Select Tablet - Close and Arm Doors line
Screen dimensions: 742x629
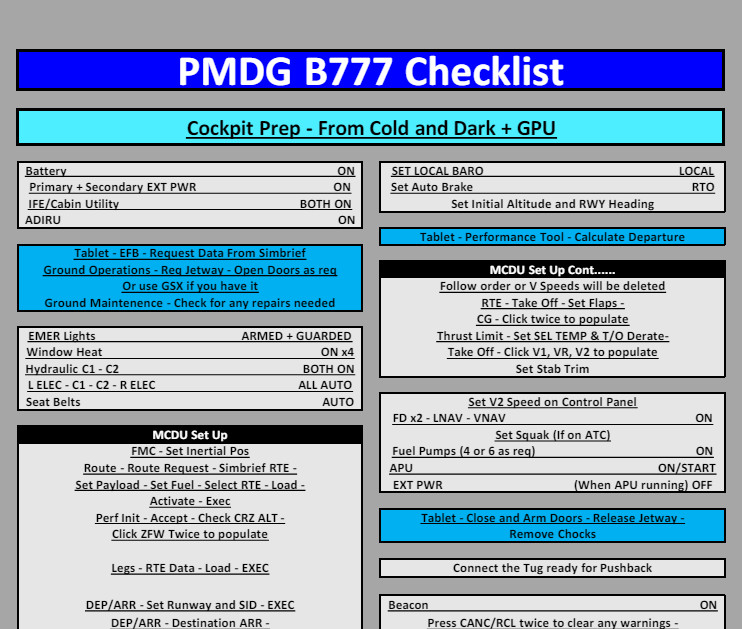click(552, 518)
